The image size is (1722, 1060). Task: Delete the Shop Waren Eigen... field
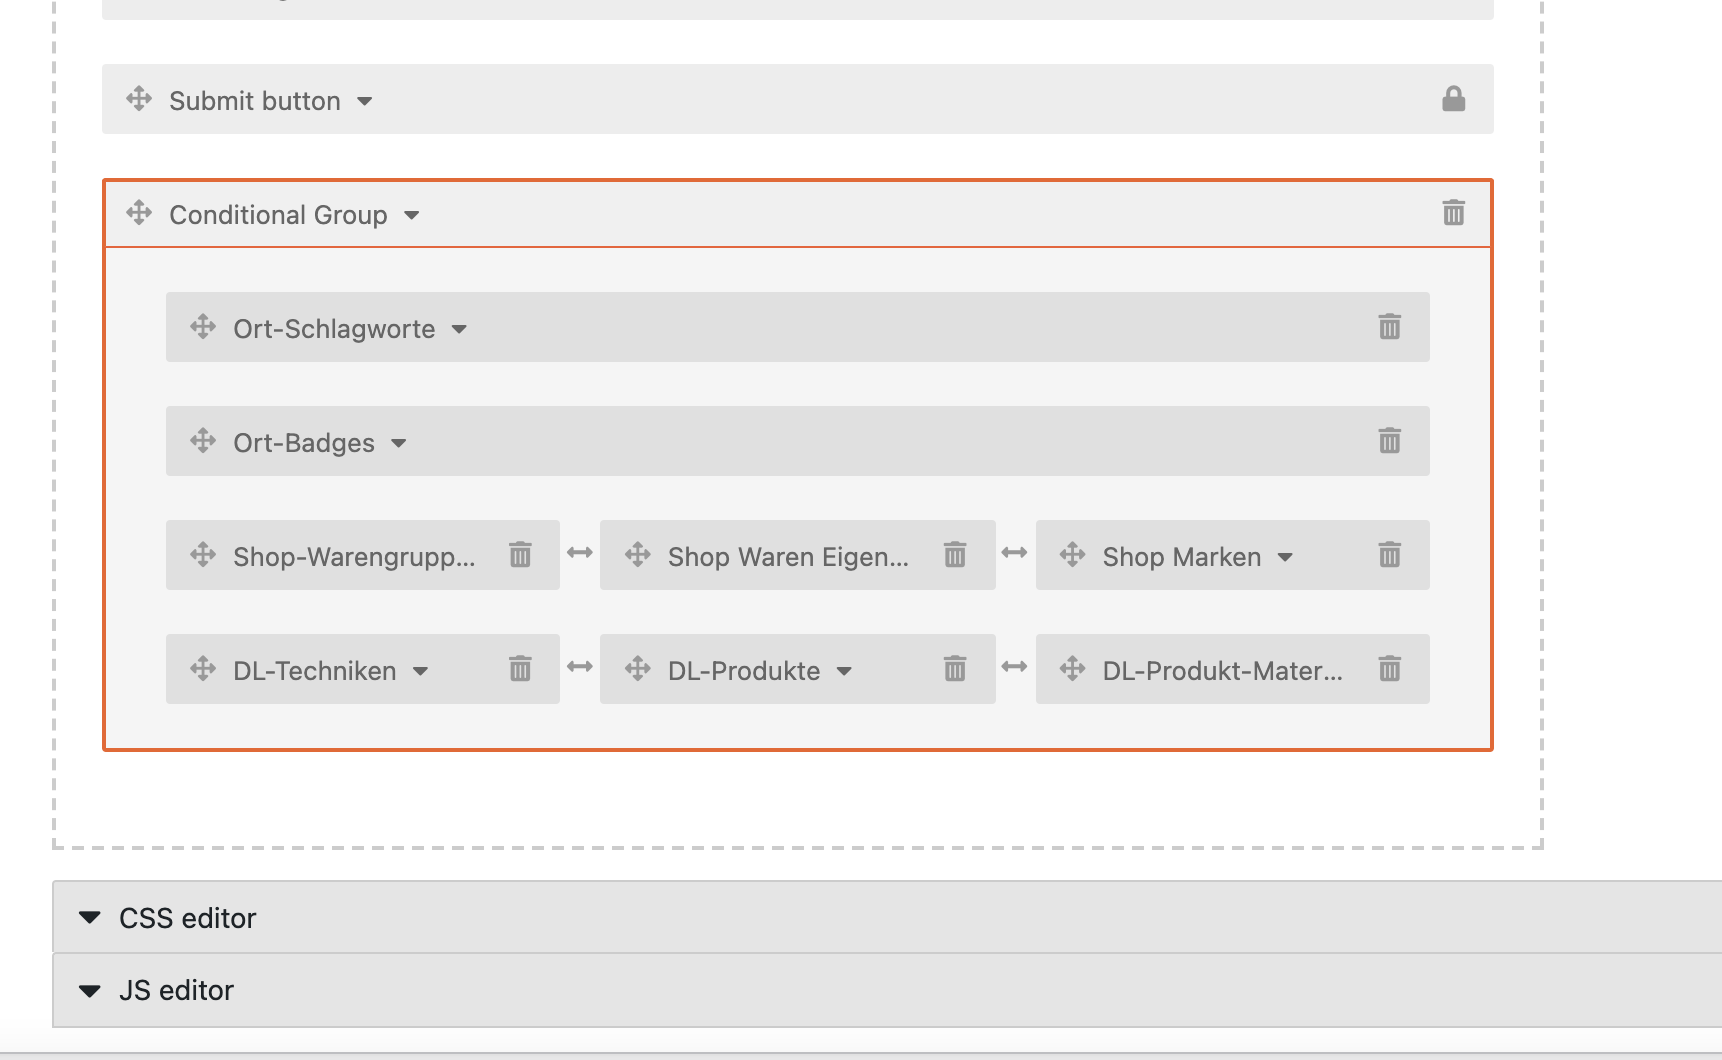coord(955,555)
